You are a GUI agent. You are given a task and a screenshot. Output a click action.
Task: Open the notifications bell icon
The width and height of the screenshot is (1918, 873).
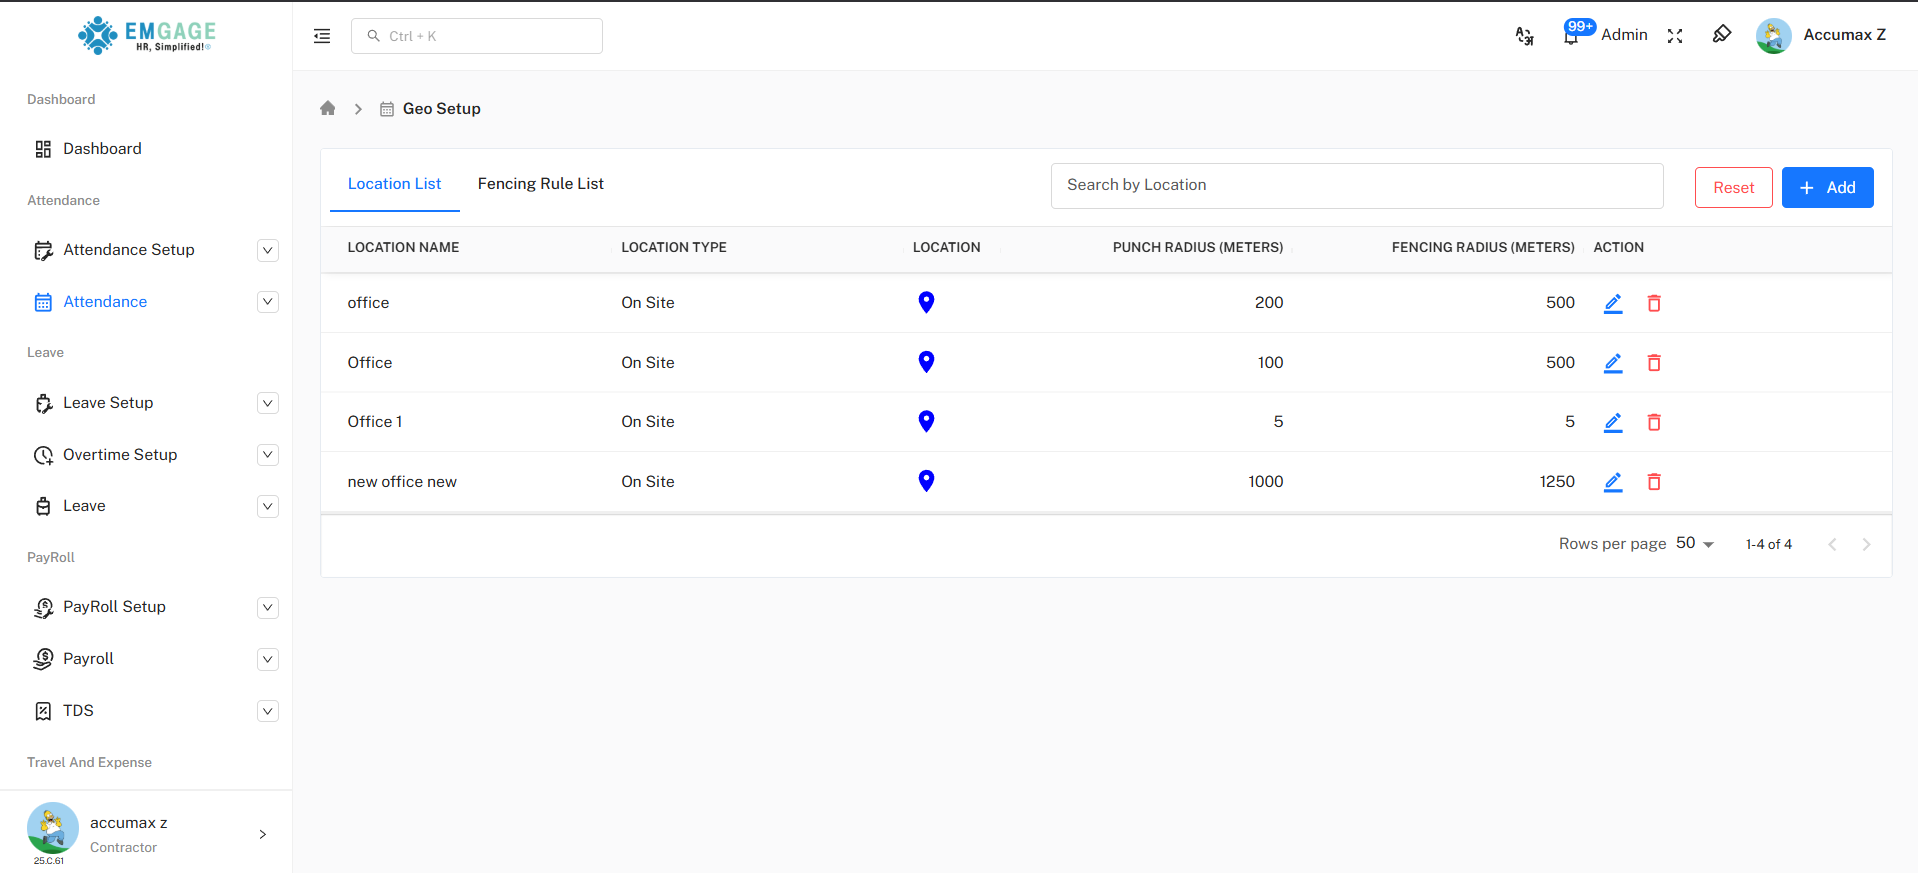(1571, 36)
